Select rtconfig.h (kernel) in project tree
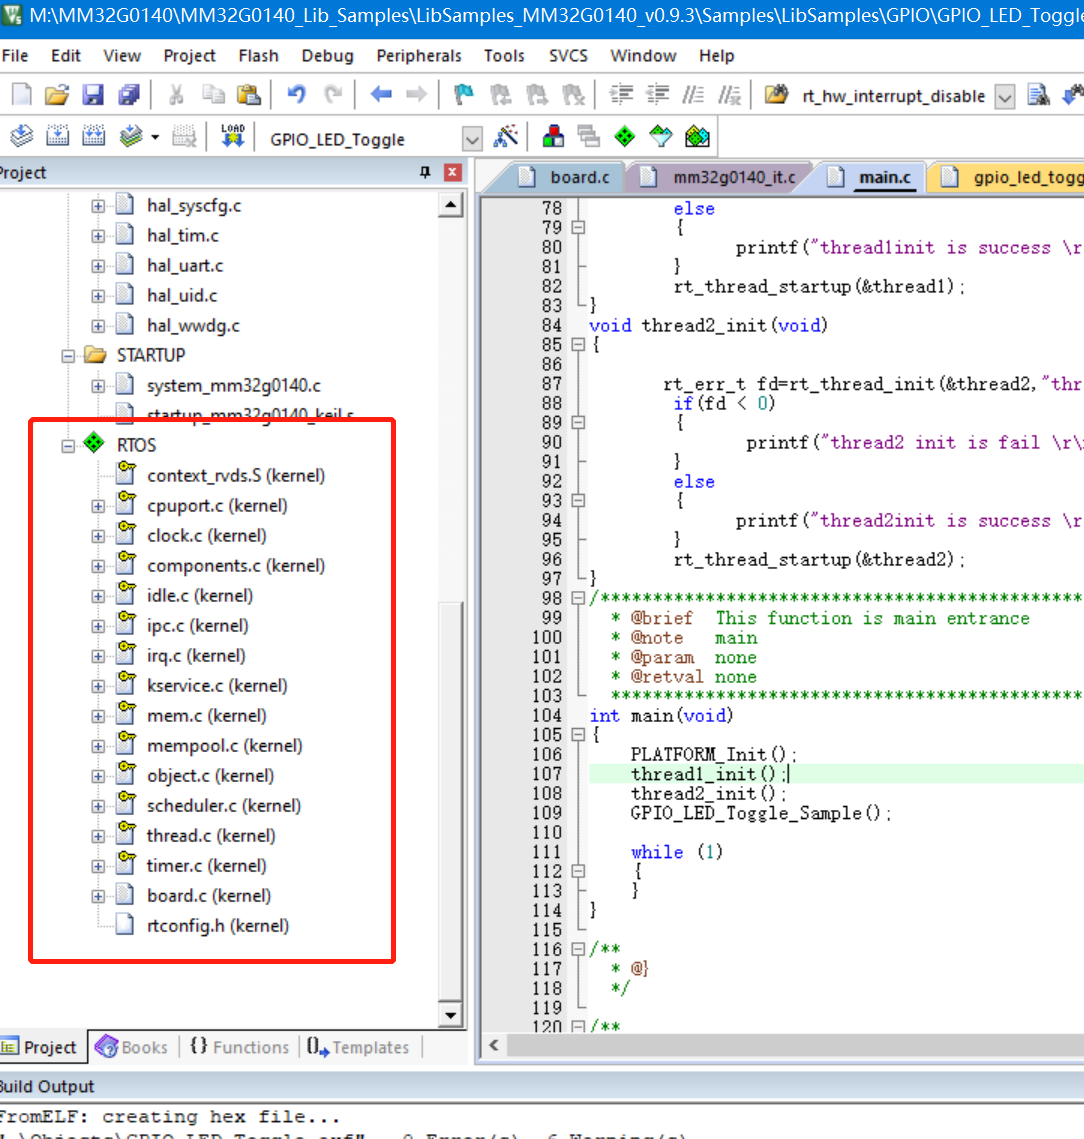The image size is (1084, 1139). (217, 926)
